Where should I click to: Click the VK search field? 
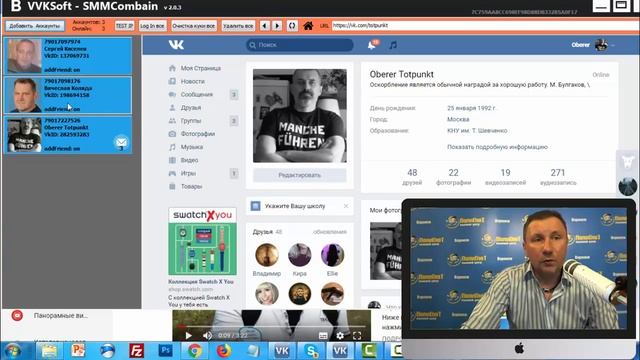click(x=300, y=45)
